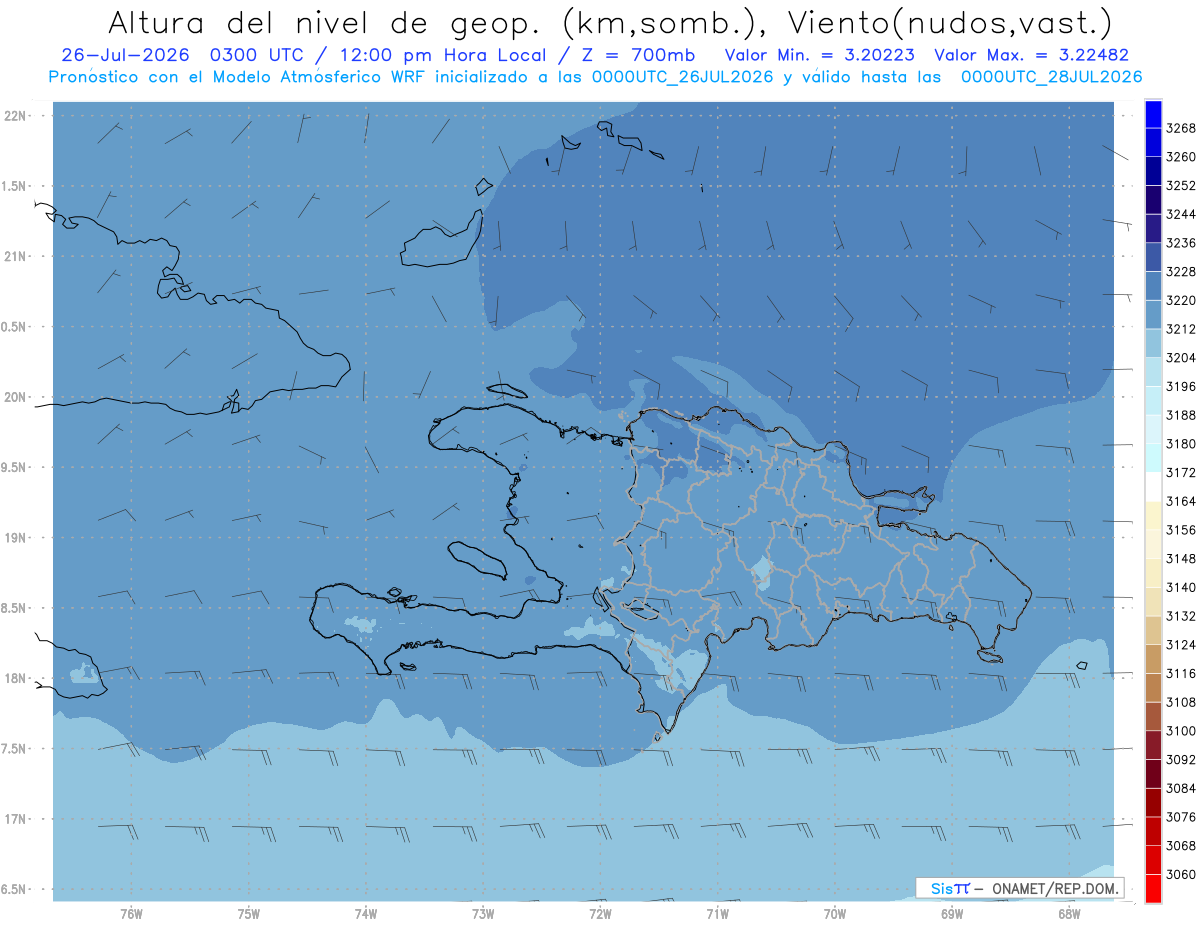Screen dimensions: 1200x927
Task: Click the 'Valor Min. = 3.20223' readout
Action: [820, 55]
